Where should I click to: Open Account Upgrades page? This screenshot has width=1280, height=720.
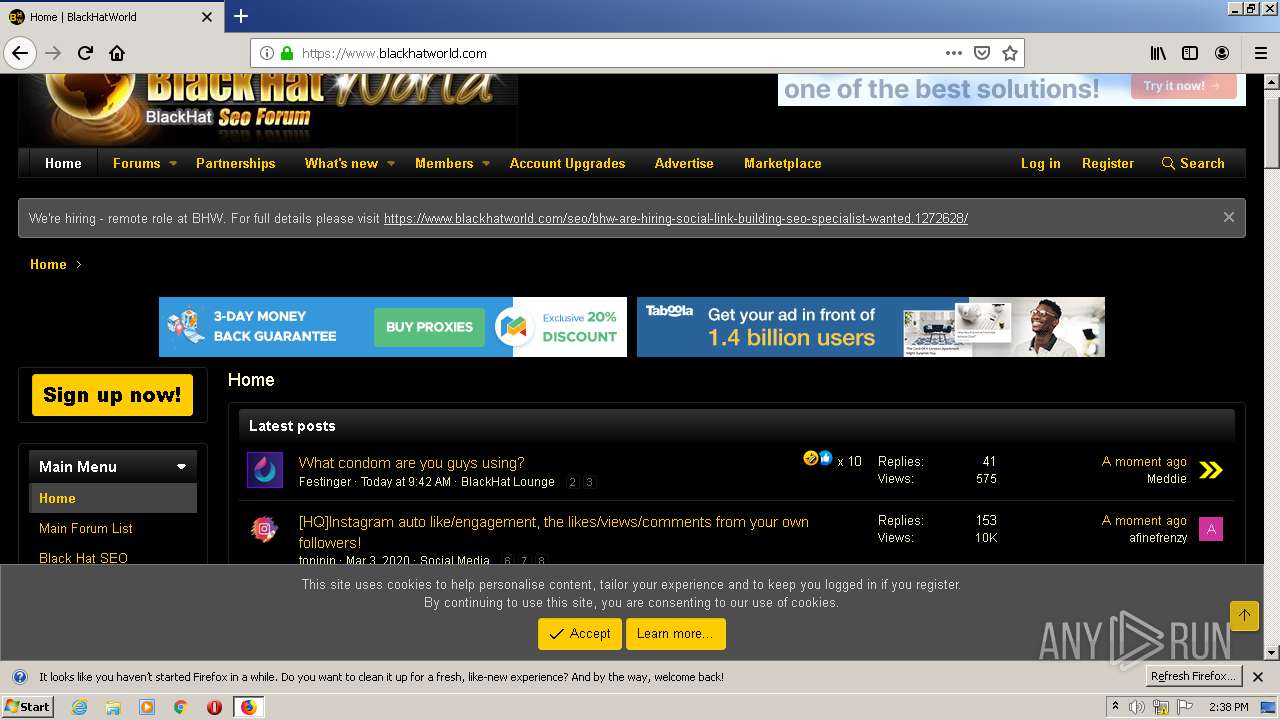567,163
